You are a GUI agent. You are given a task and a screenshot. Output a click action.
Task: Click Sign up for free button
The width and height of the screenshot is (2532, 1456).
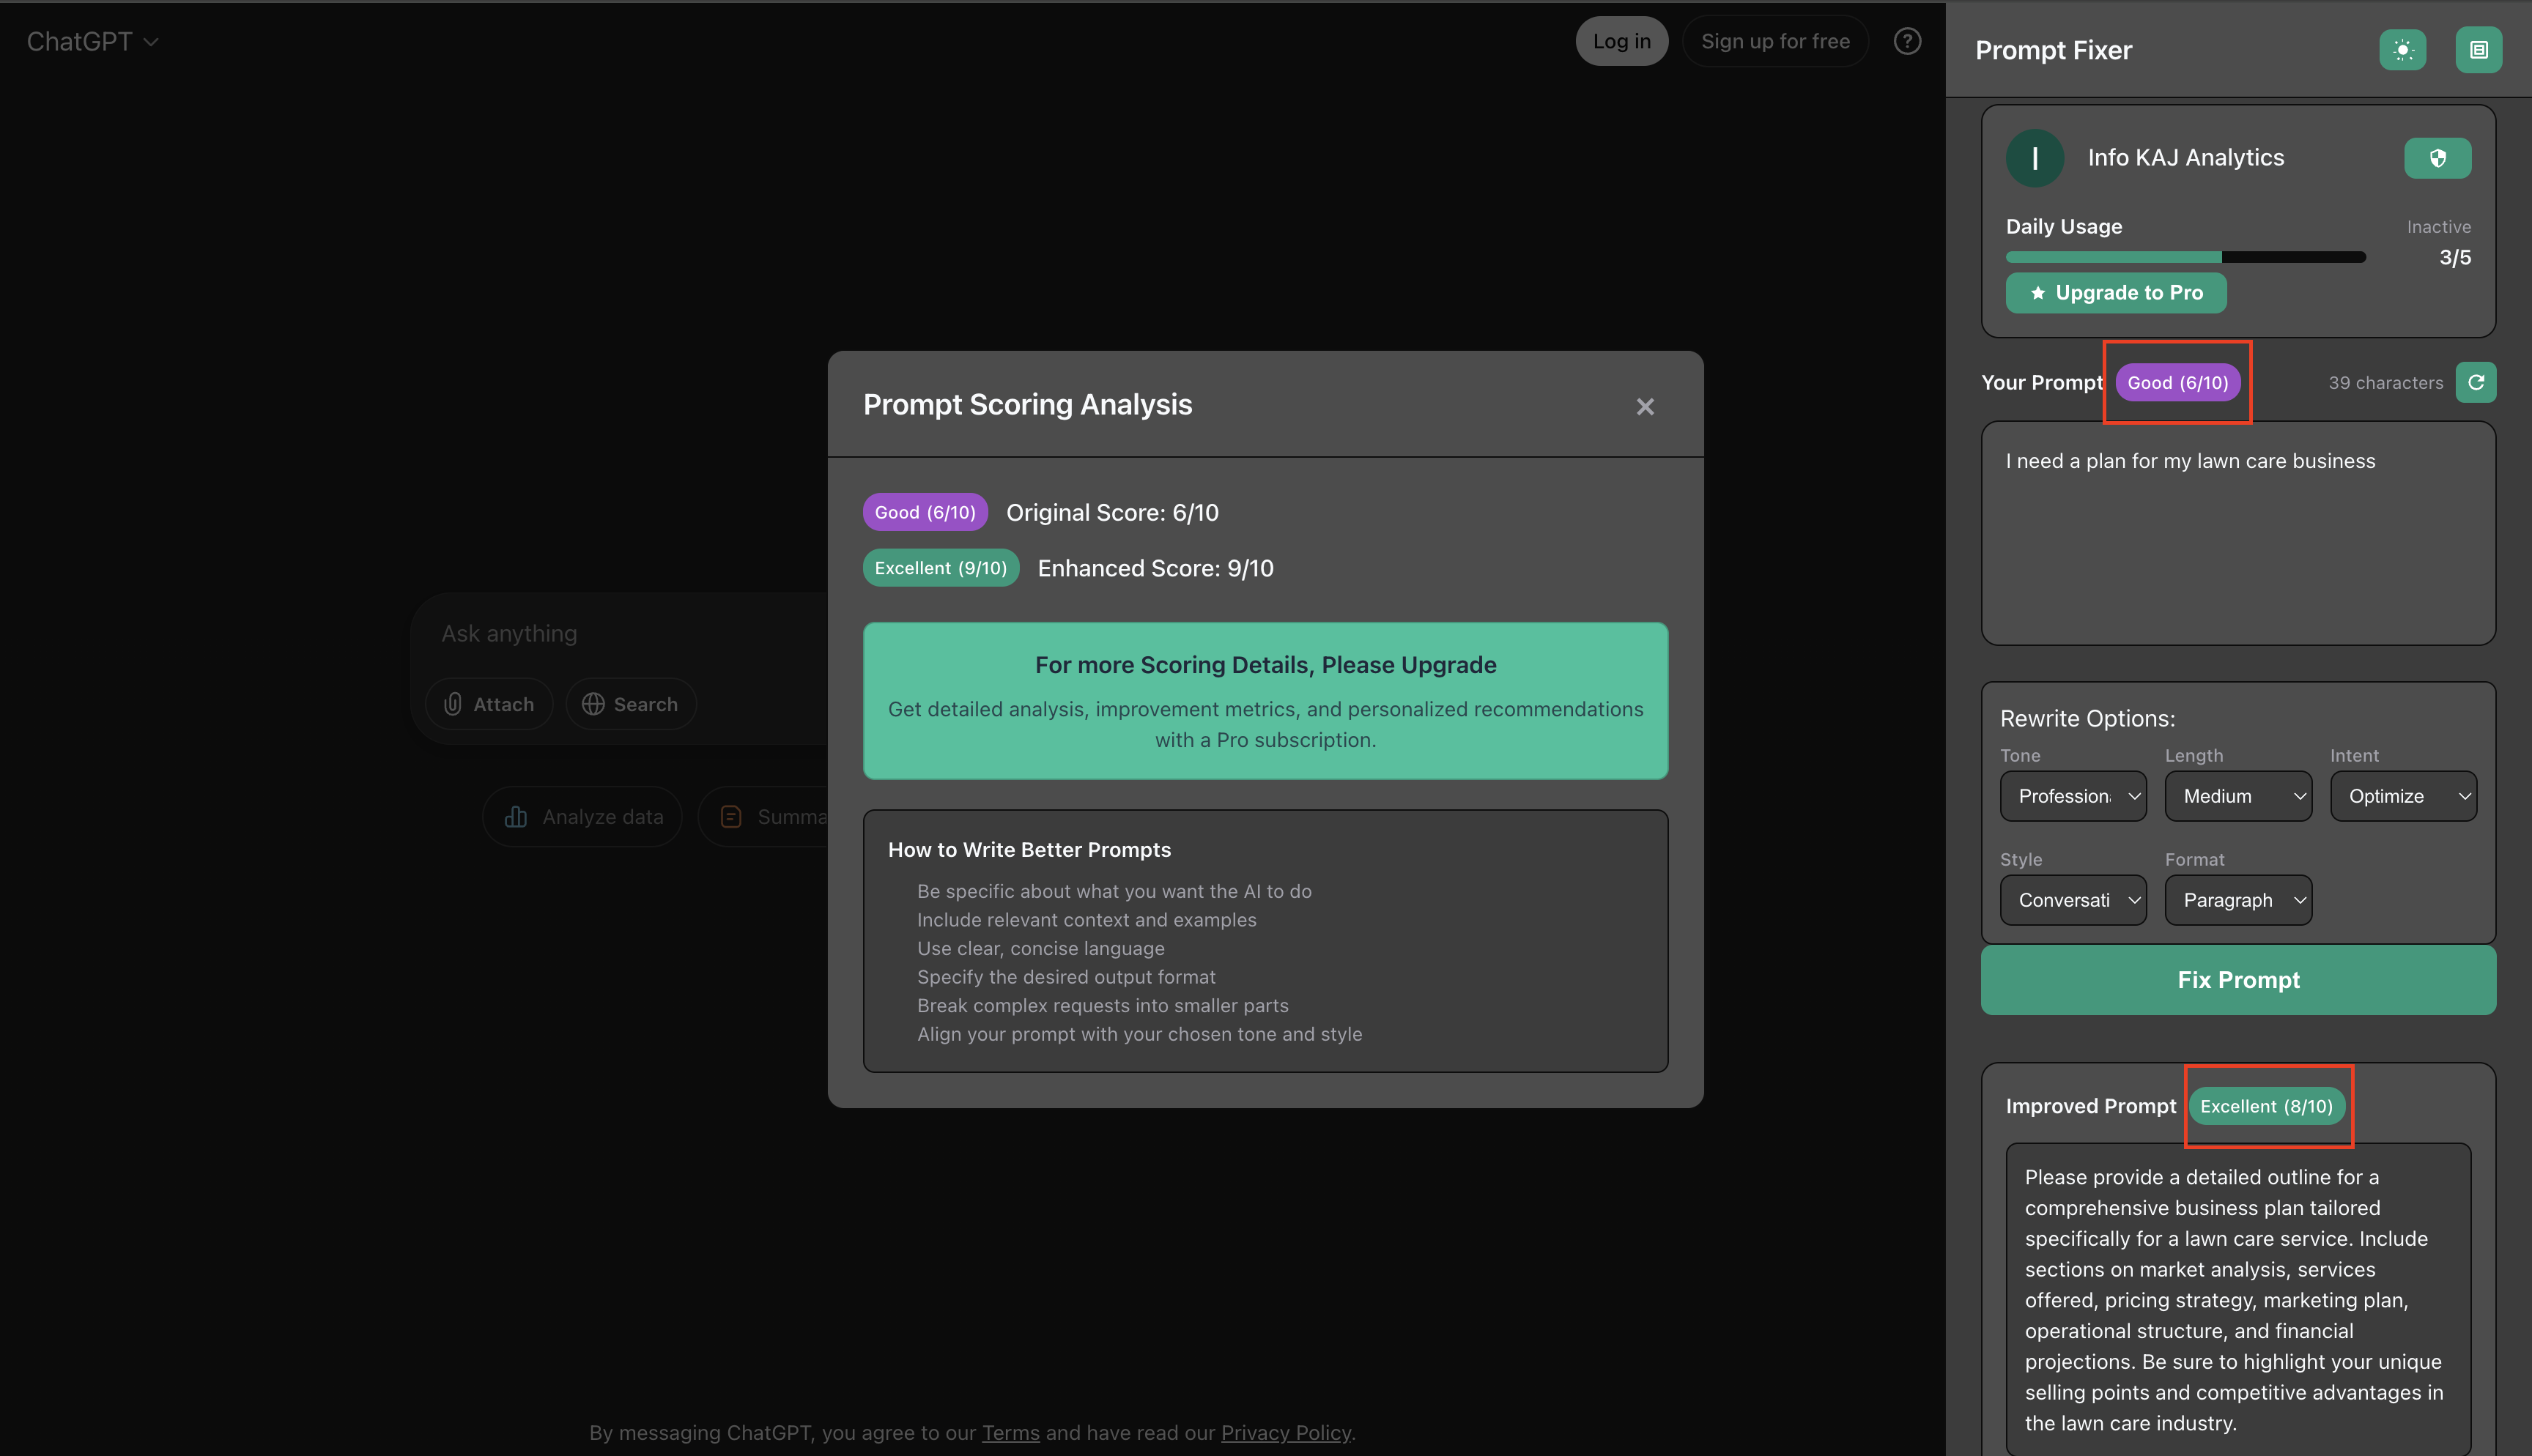[1775, 41]
